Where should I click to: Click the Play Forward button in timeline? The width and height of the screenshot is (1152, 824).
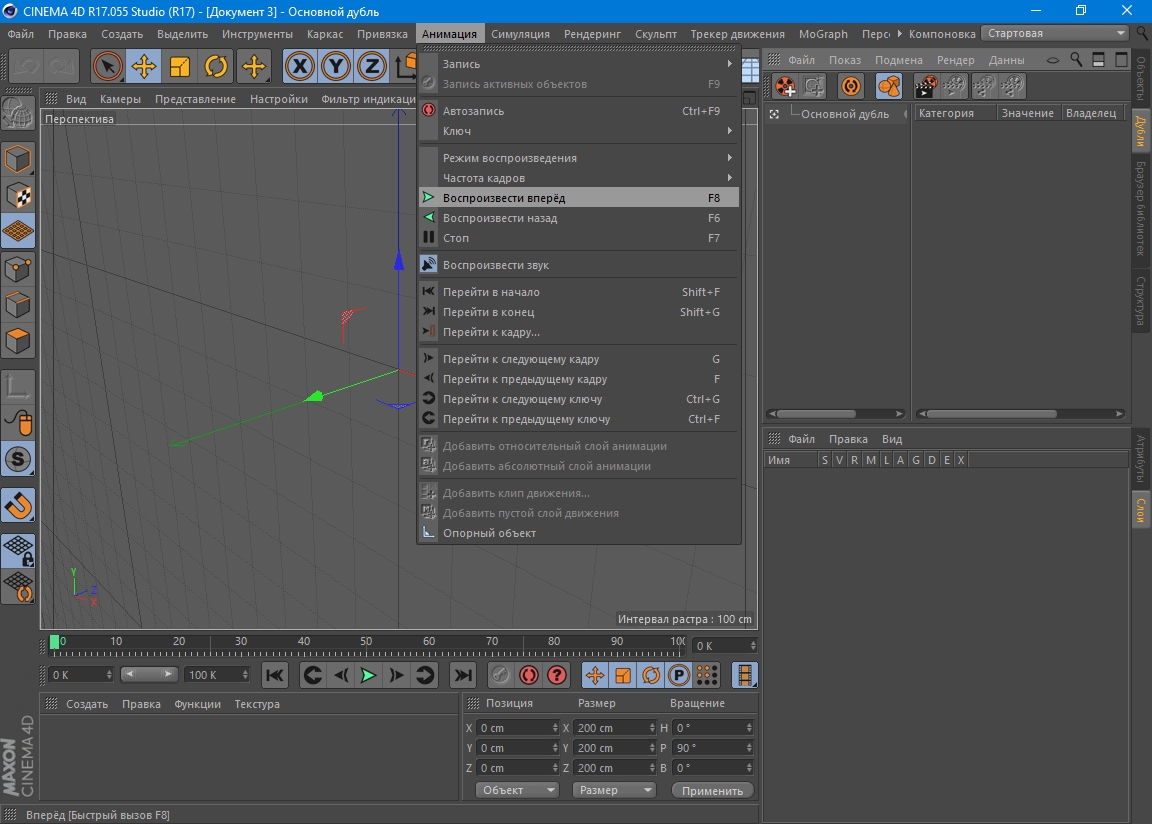pyautogui.click(x=368, y=675)
